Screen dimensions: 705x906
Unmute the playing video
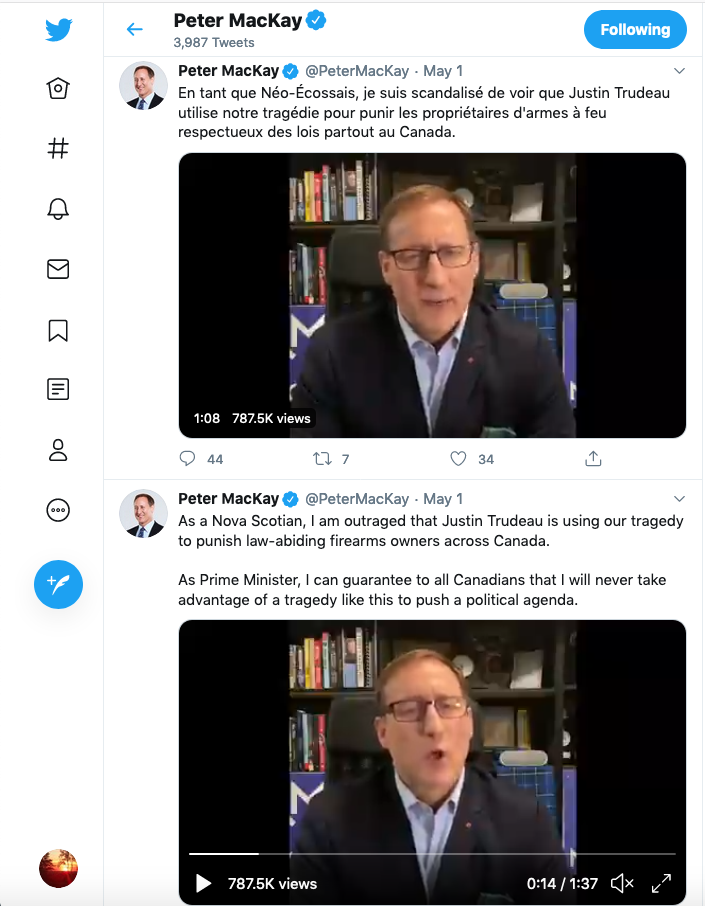(x=622, y=883)
